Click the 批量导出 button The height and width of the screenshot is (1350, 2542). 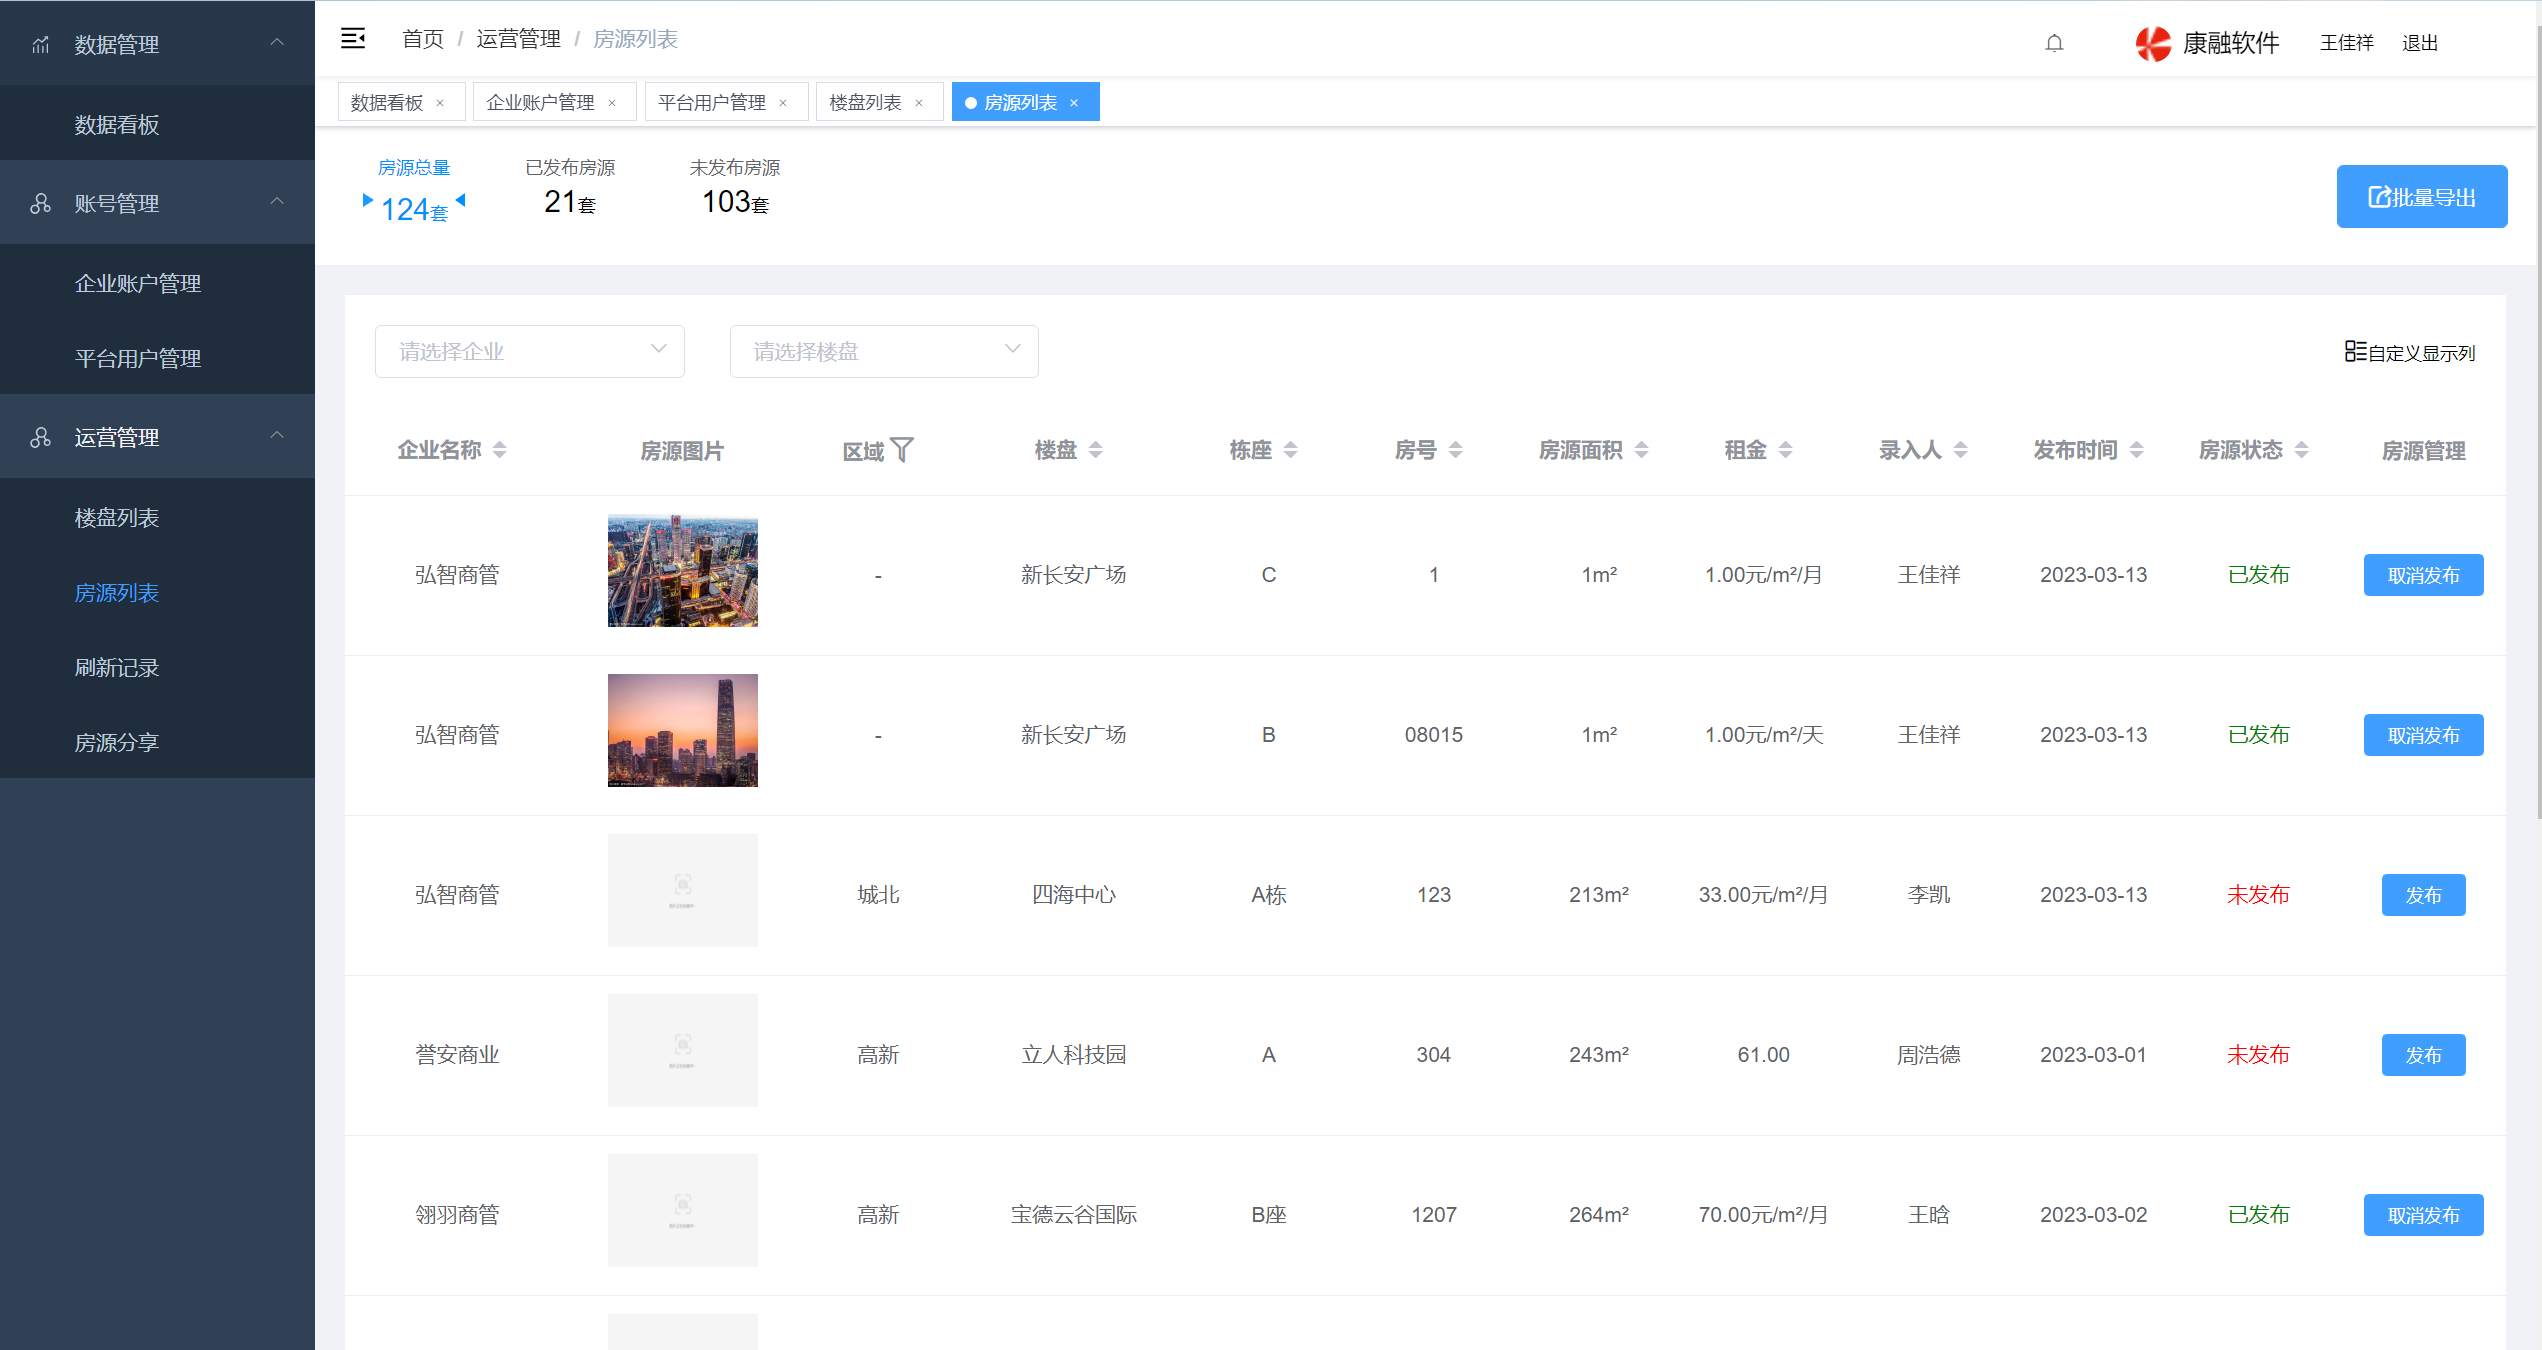2421,197
